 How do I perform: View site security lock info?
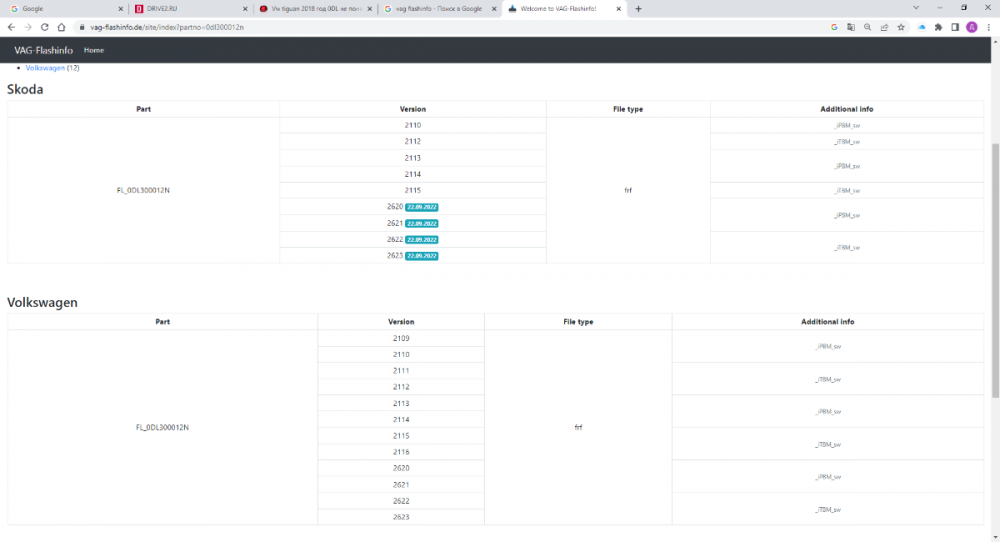(82, 27)
